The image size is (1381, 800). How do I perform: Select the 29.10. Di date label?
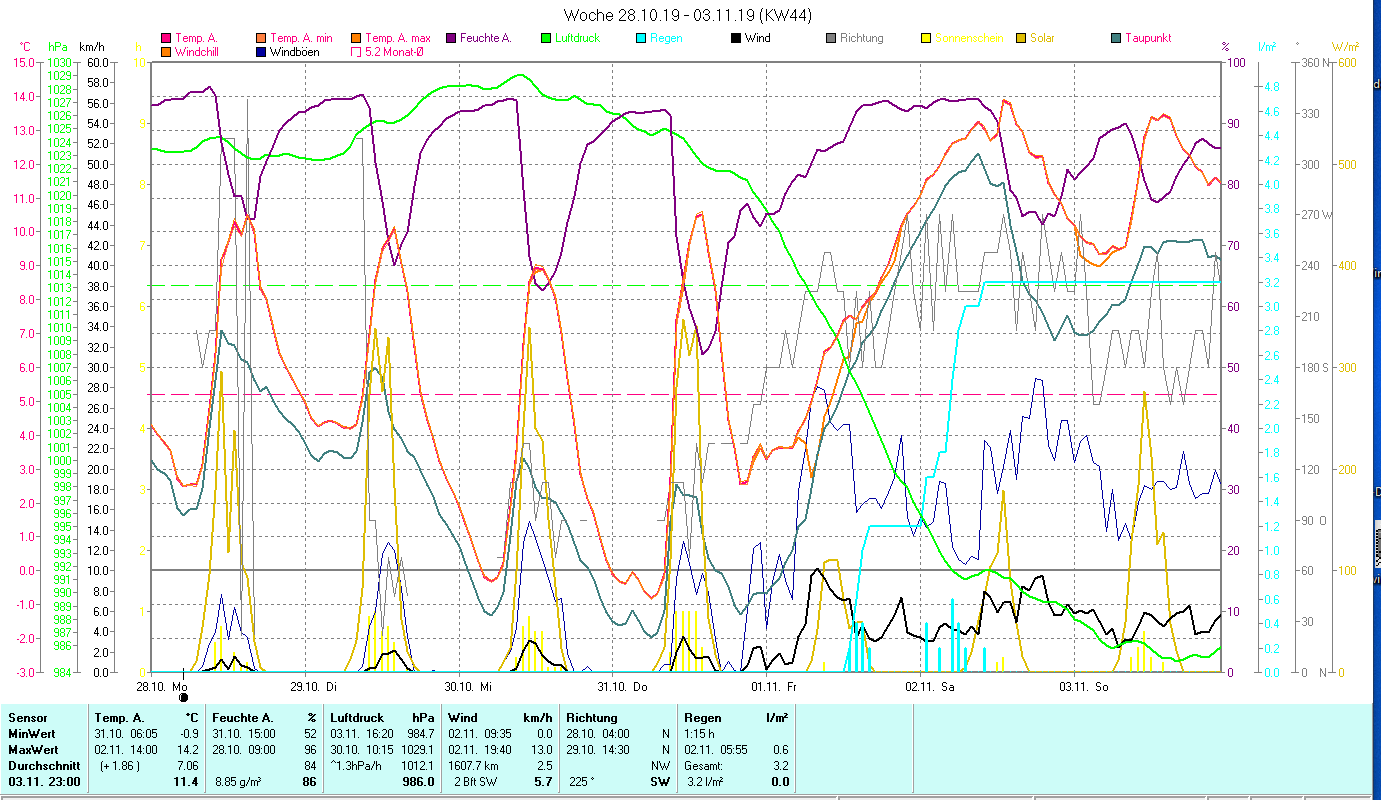[314, 686]
